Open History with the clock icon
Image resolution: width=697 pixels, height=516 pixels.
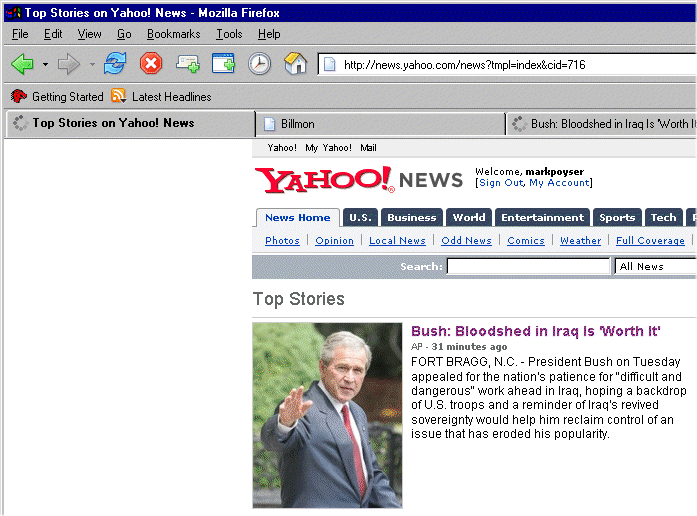[x=259, y=64]
